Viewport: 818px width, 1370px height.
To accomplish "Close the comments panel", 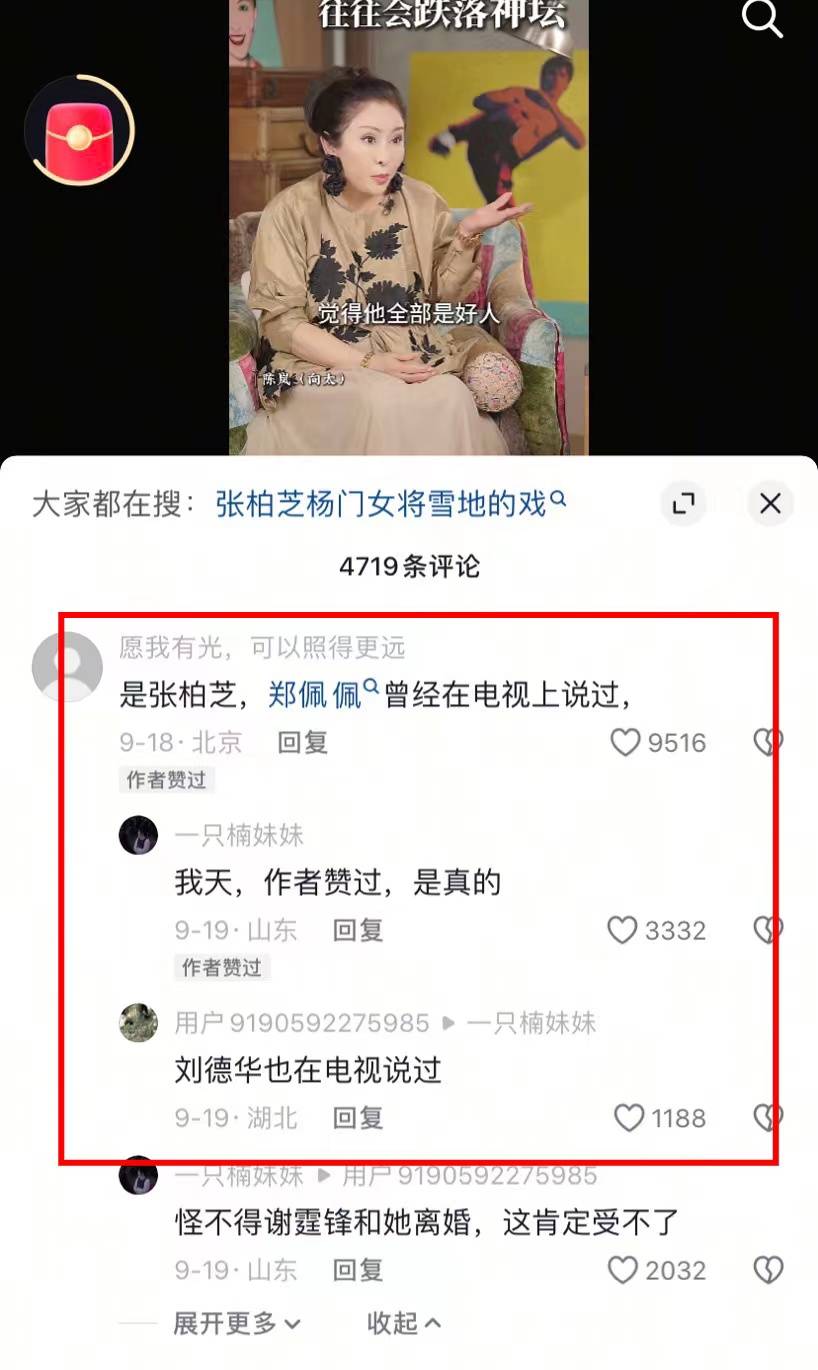I will pyautogui.click(x=770, y=503).
